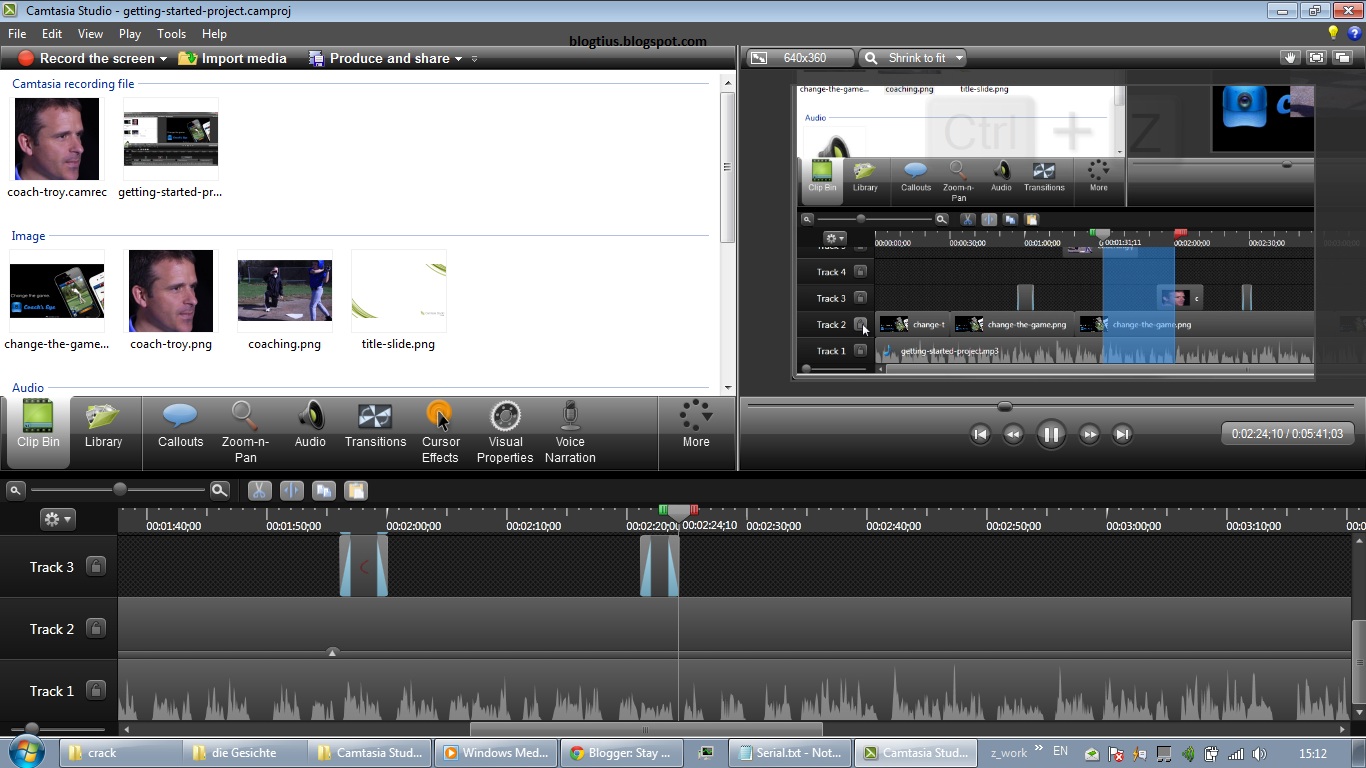
Task: Click the Cut scissors icon on timeline toolbar
Action: (x=259, y=490)
